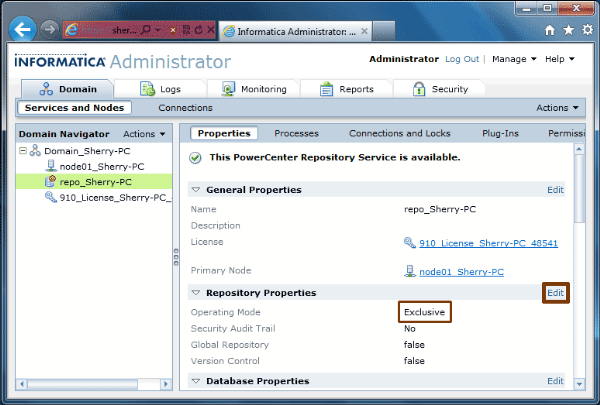
Task: Open the browser Tools gear icon
Action: (x=587, y=30)
